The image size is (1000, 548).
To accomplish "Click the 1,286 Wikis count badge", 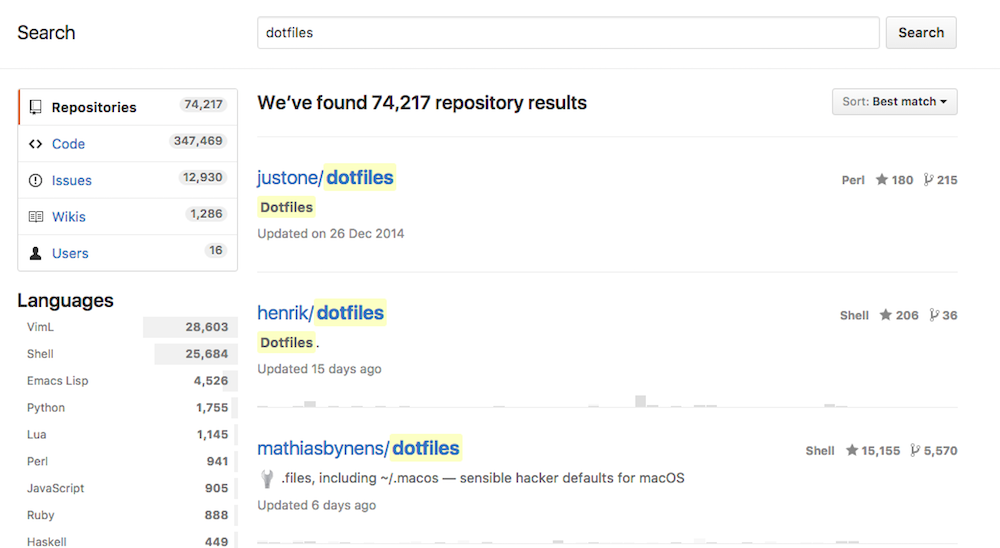I will point(206,213).
